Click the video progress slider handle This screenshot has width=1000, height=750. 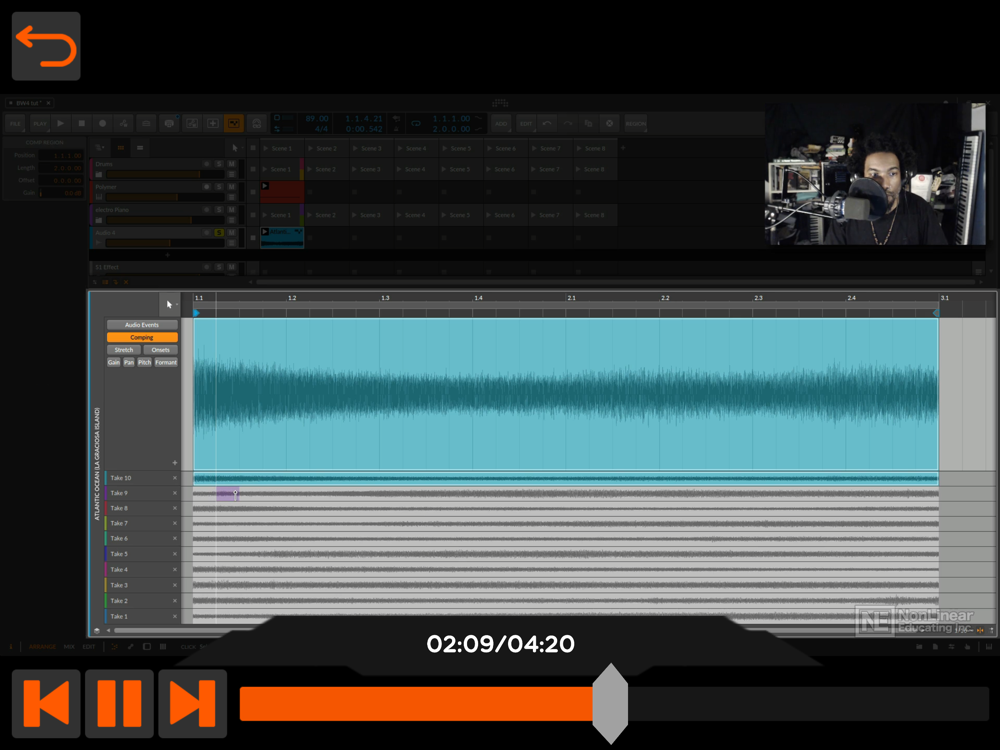coord(610,703)
